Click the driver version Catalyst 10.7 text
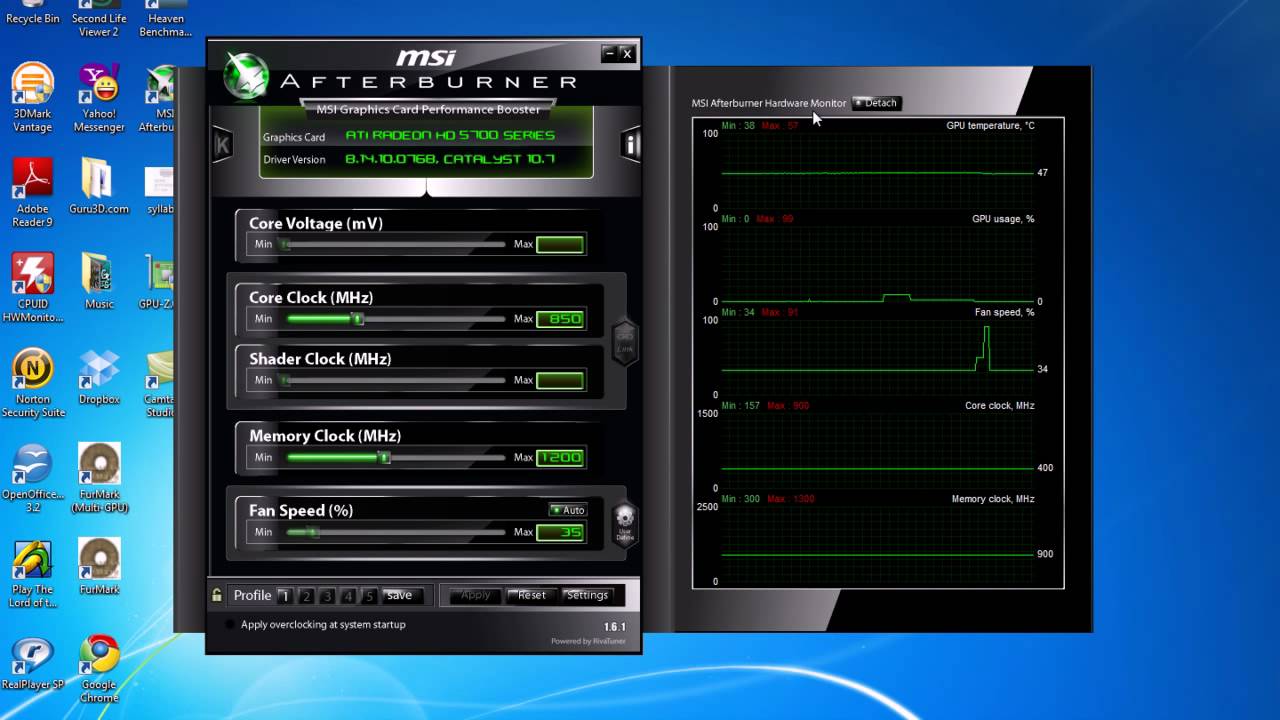Screen dimensions: 1280x720 pyautogui.click(x=450, y=159)
